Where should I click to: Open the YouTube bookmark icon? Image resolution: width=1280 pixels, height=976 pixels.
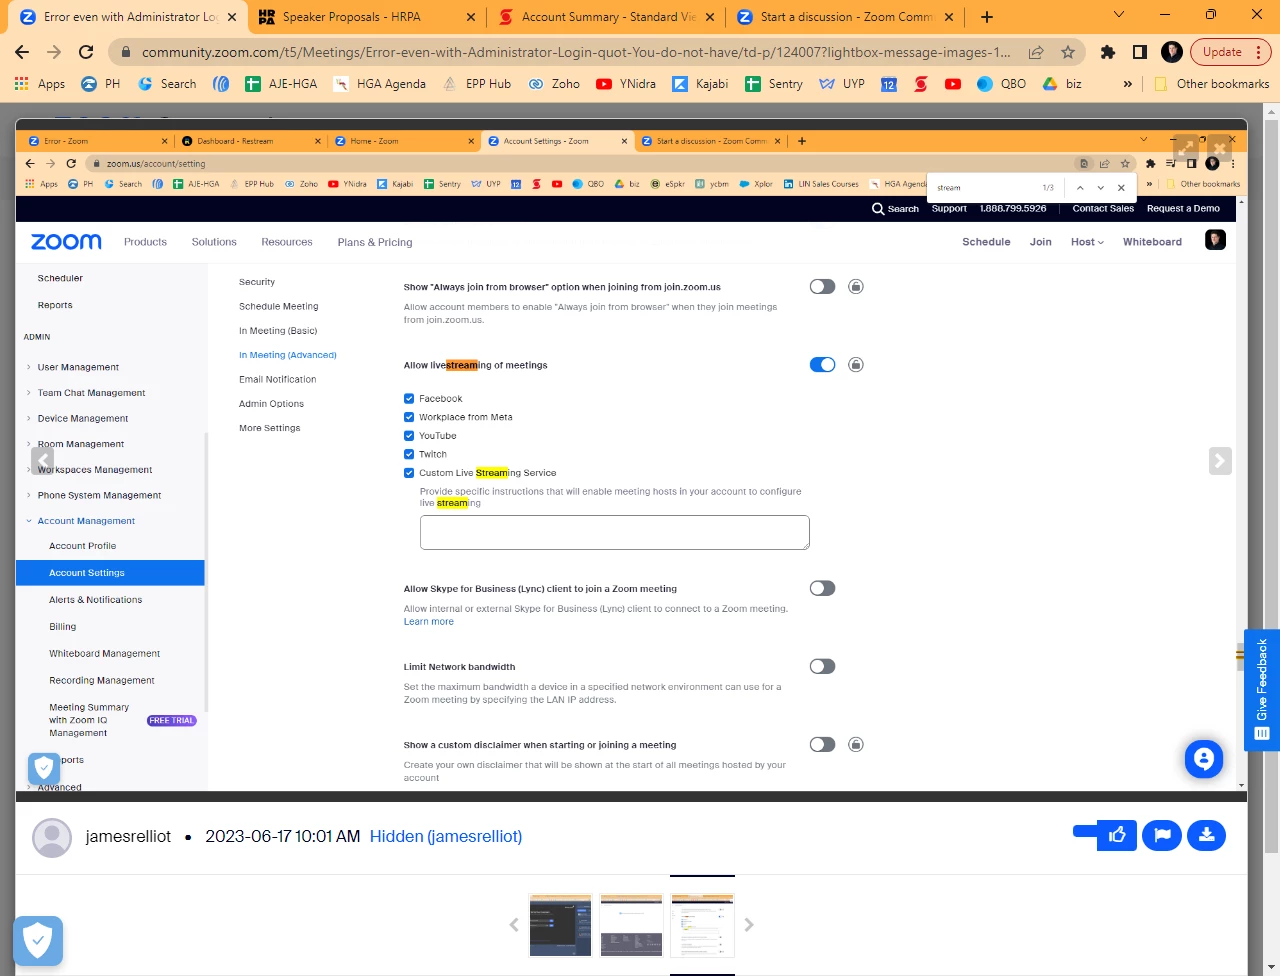click(953, 84)
